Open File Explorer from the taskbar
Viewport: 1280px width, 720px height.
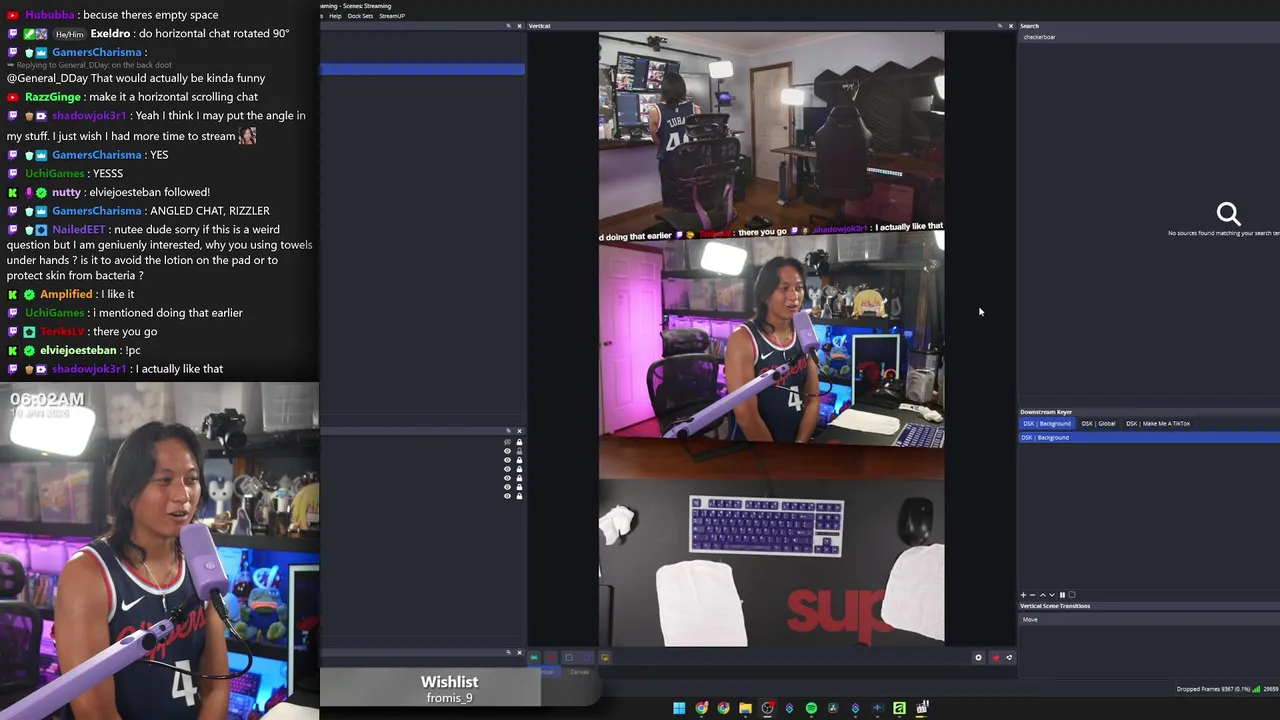click(x=745, y=708)
